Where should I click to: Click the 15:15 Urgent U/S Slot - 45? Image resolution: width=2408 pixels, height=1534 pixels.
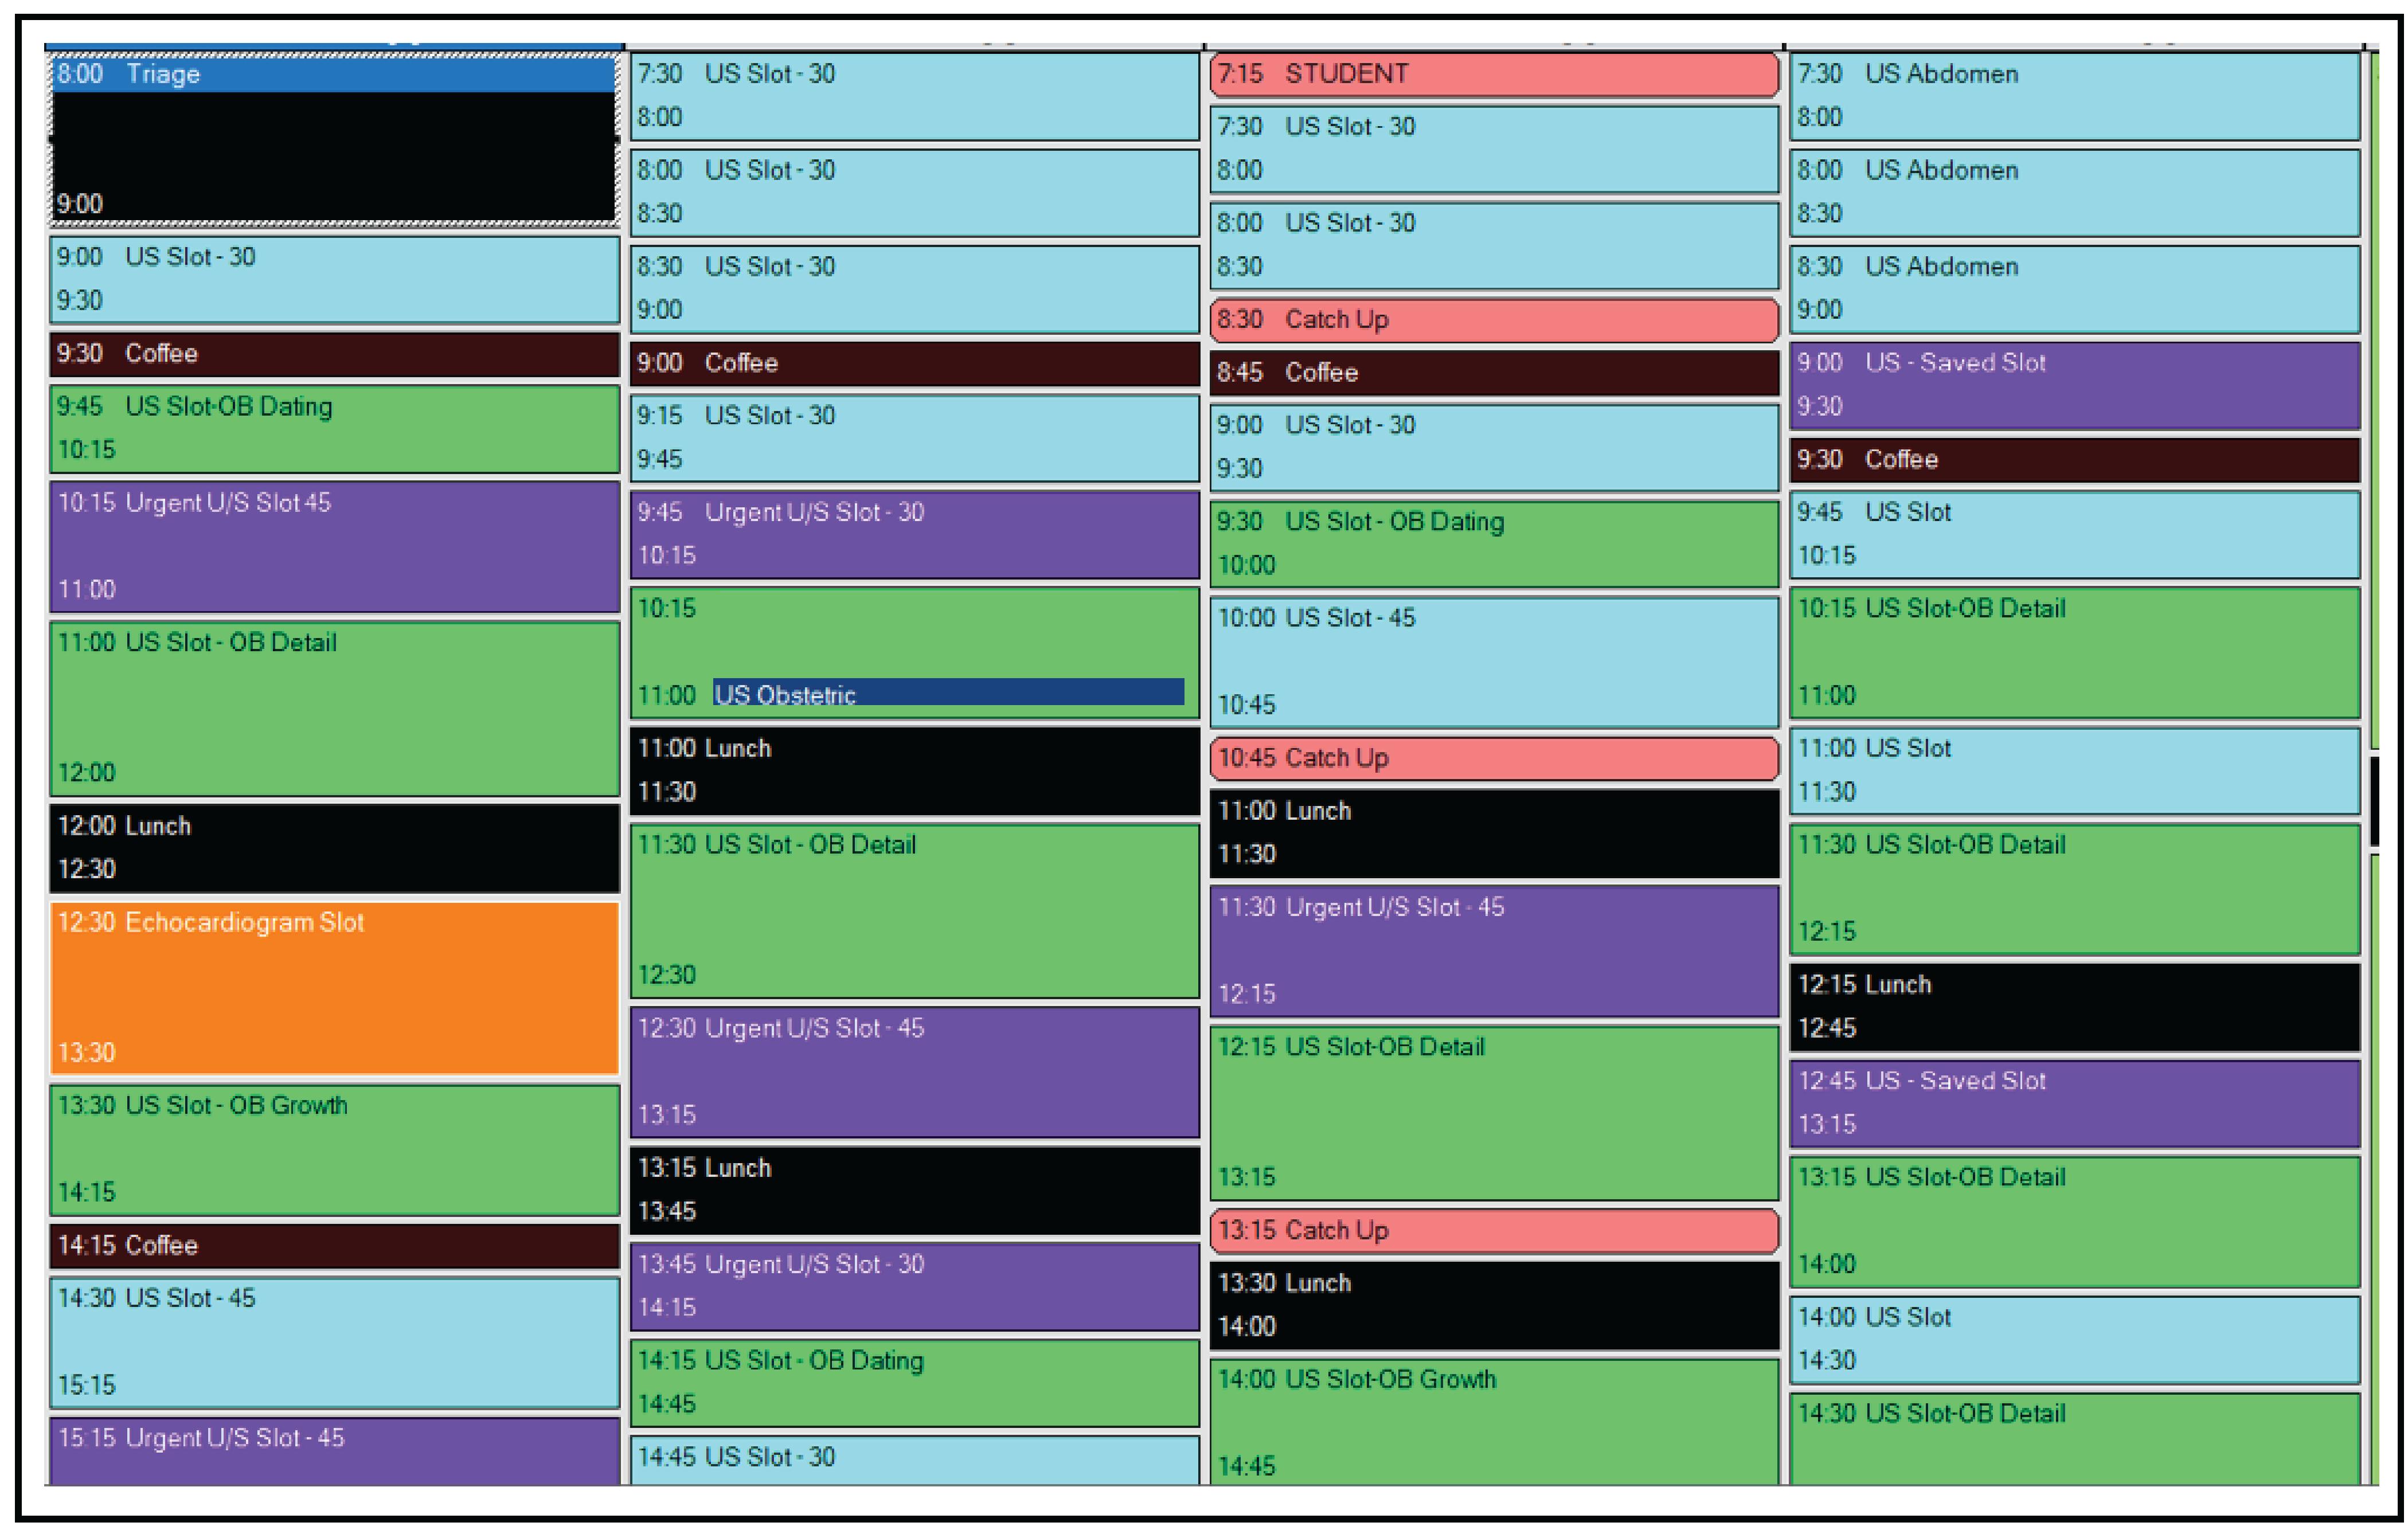pyautogui.click(x=334, y=1449)
